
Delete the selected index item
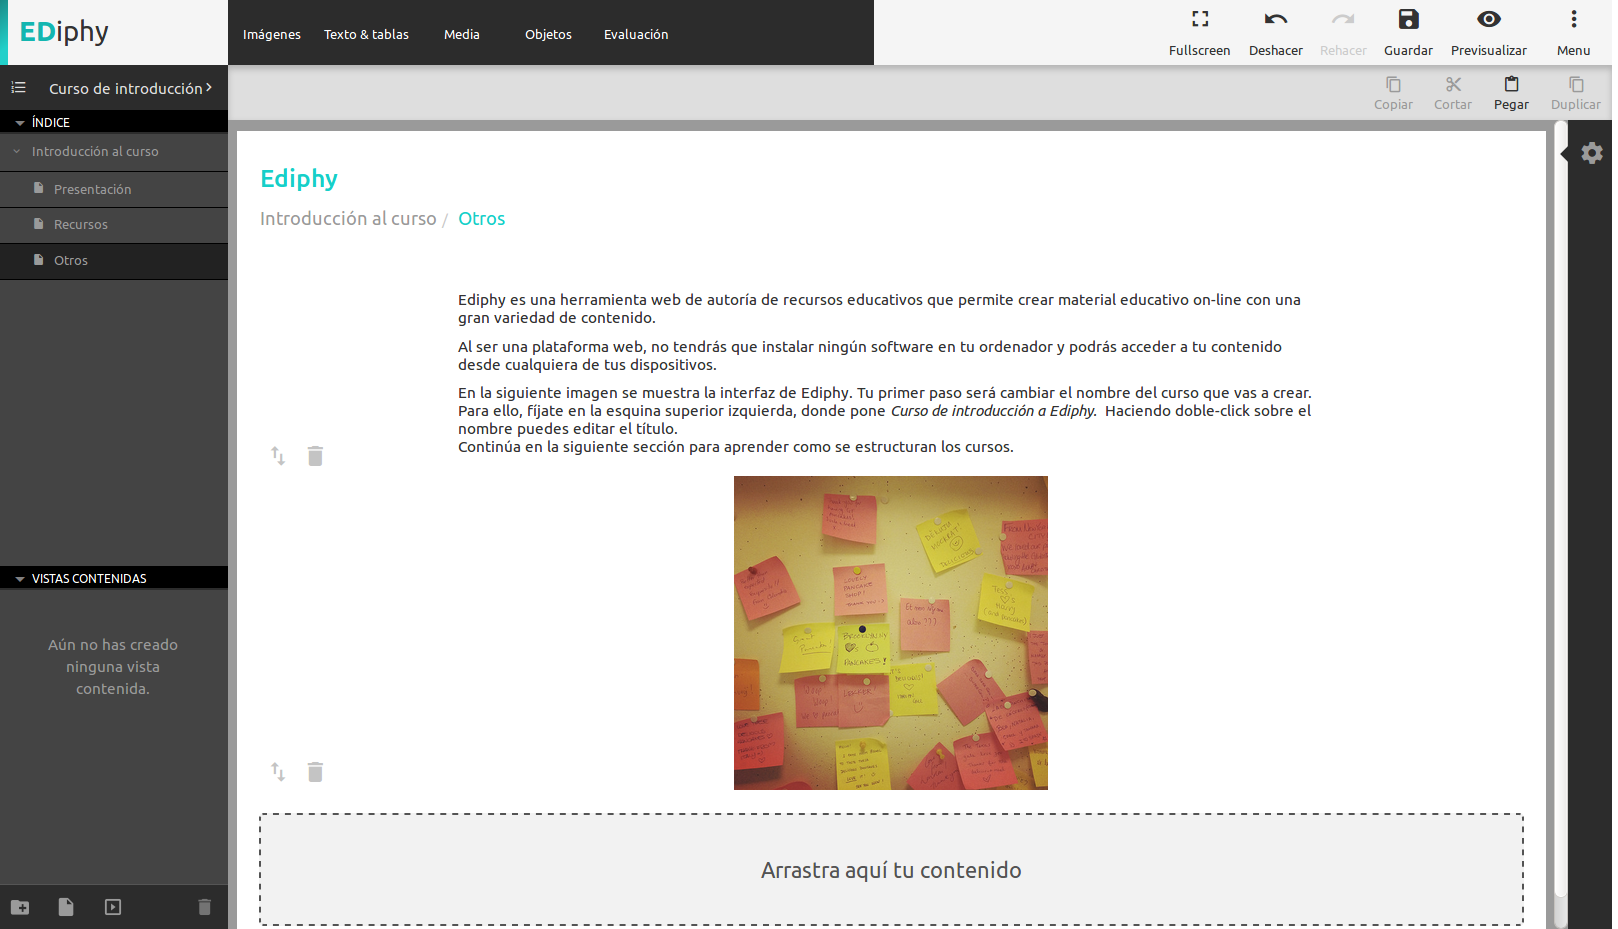[204, 907]
